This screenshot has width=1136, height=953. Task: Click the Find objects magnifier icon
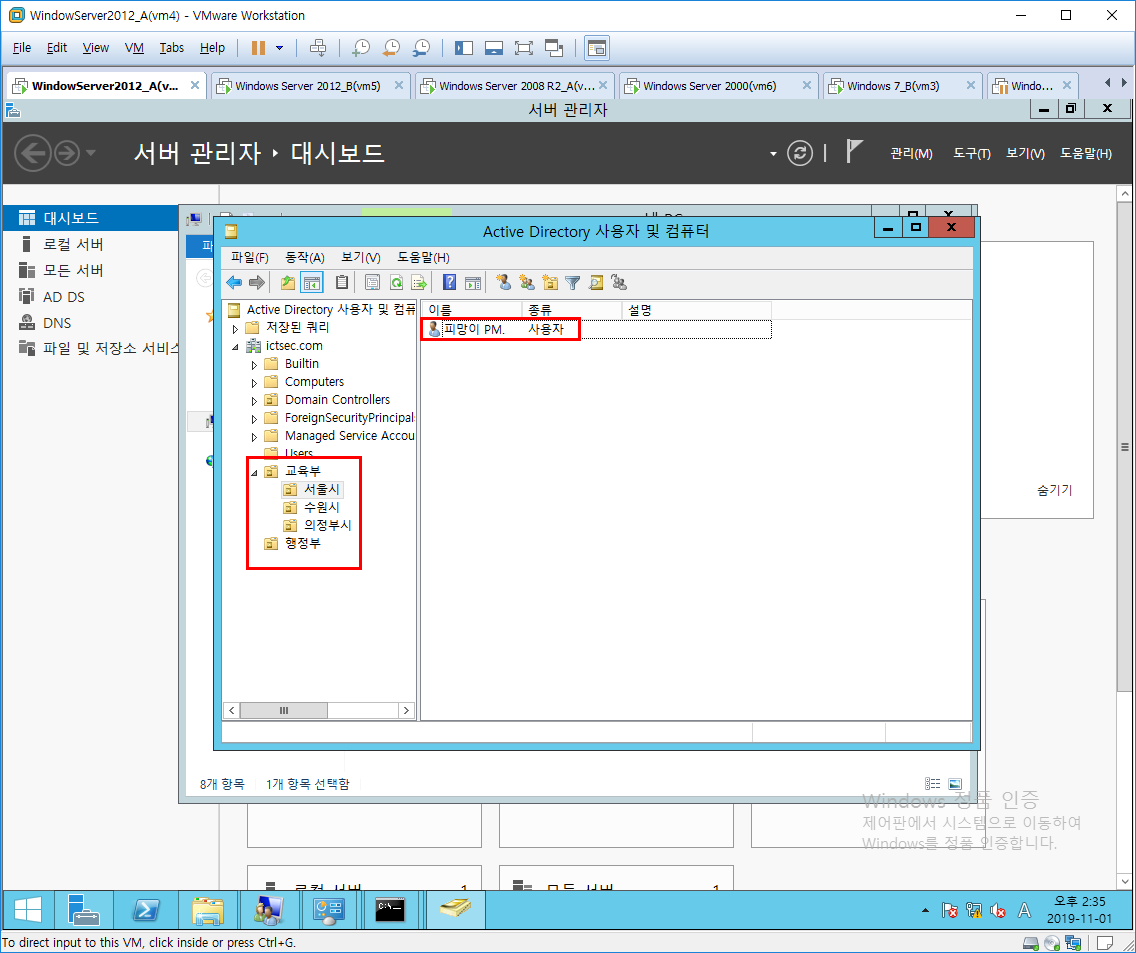596,283
